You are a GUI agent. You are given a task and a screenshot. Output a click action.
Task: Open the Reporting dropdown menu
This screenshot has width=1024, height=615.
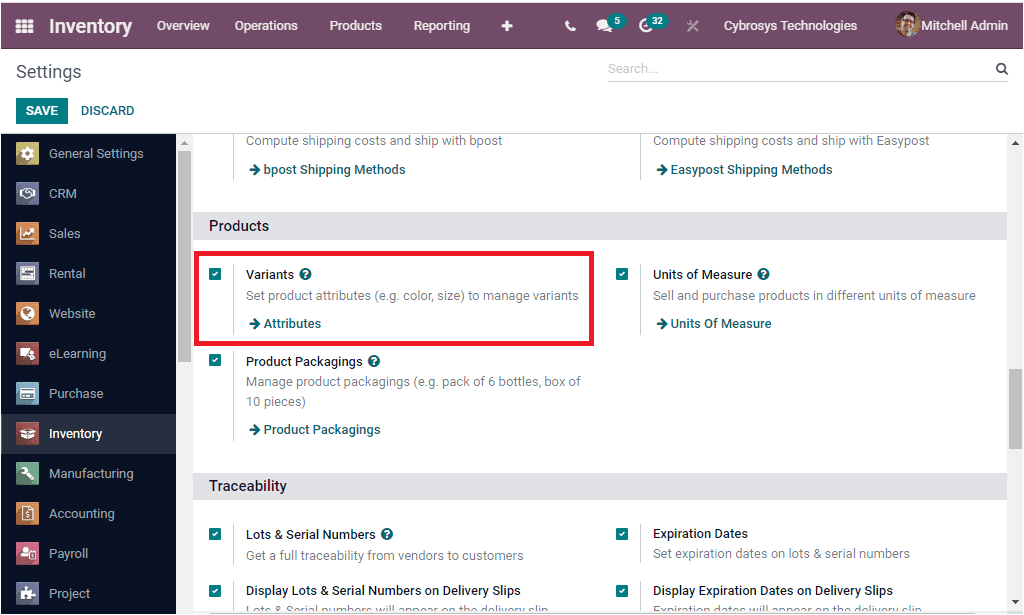pos(441,26)
